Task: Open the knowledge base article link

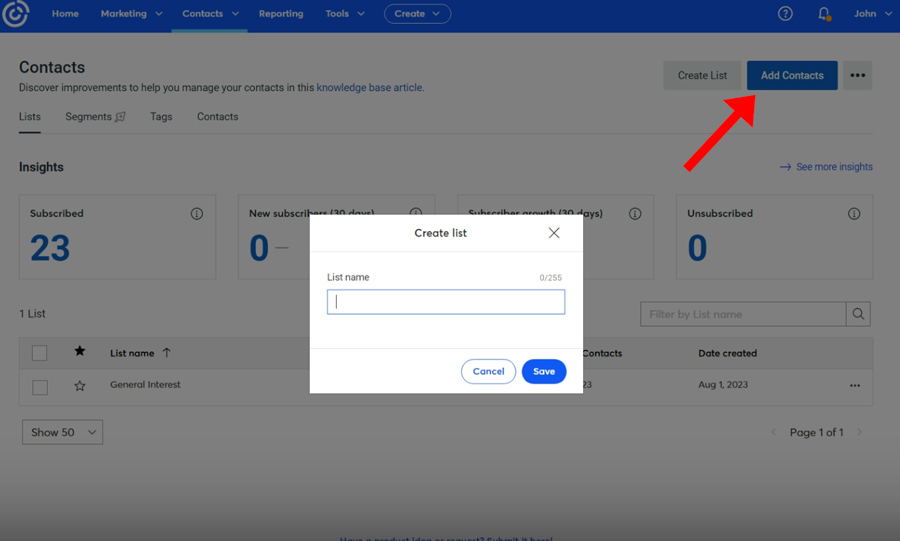Action: coord(369,87)
